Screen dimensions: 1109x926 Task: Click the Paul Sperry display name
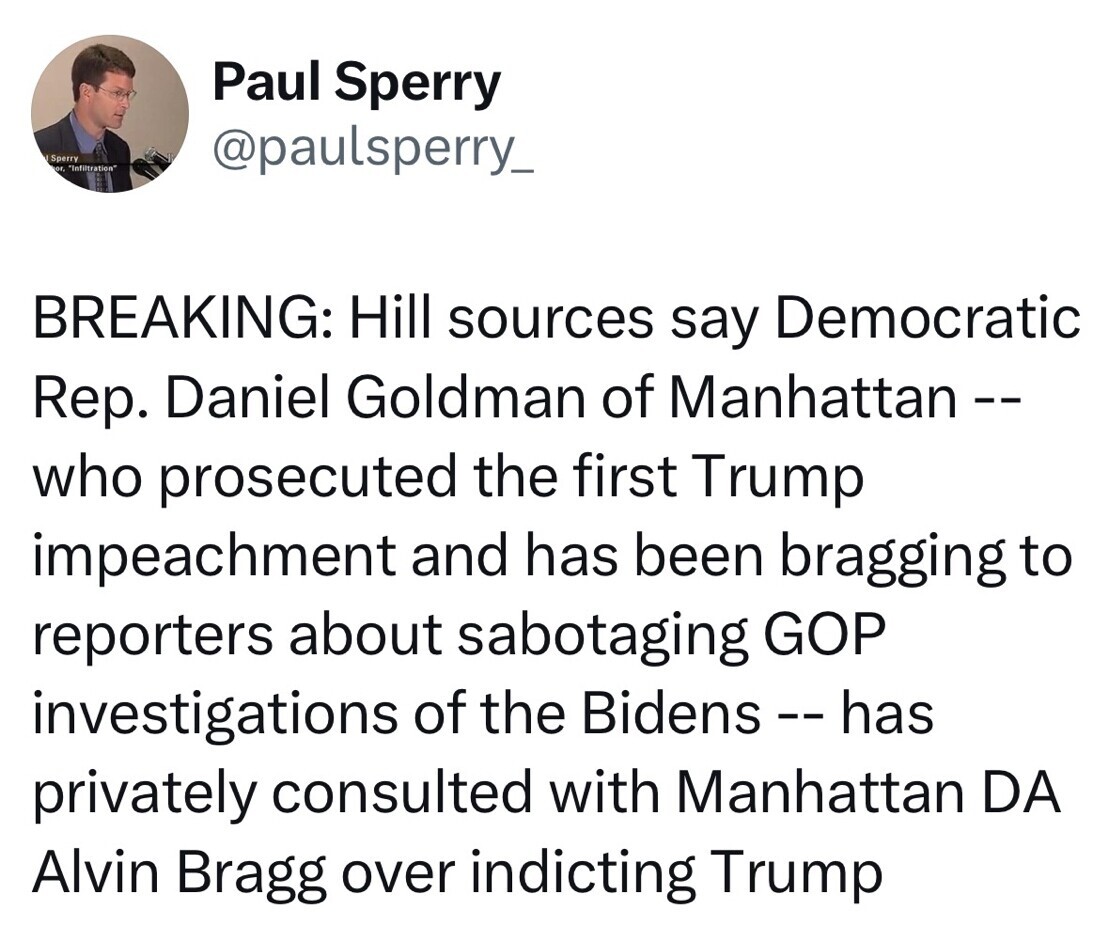[x=356, y=83]
